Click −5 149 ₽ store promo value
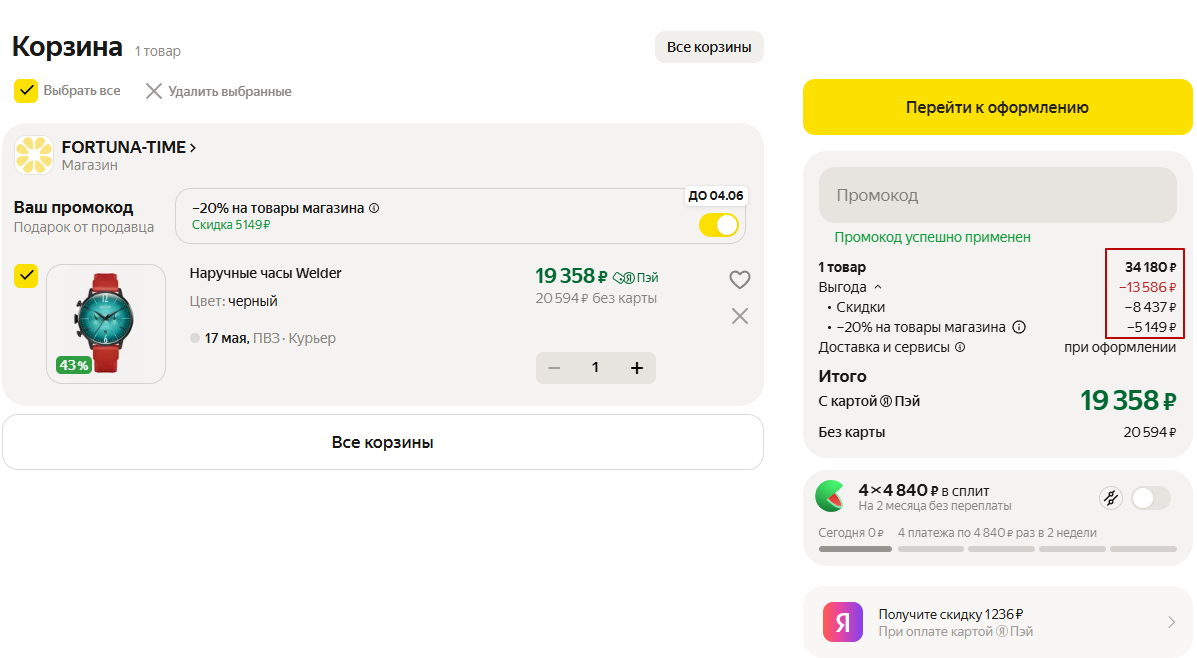The image size is (1197, 658). click(x=1151, y=327)
